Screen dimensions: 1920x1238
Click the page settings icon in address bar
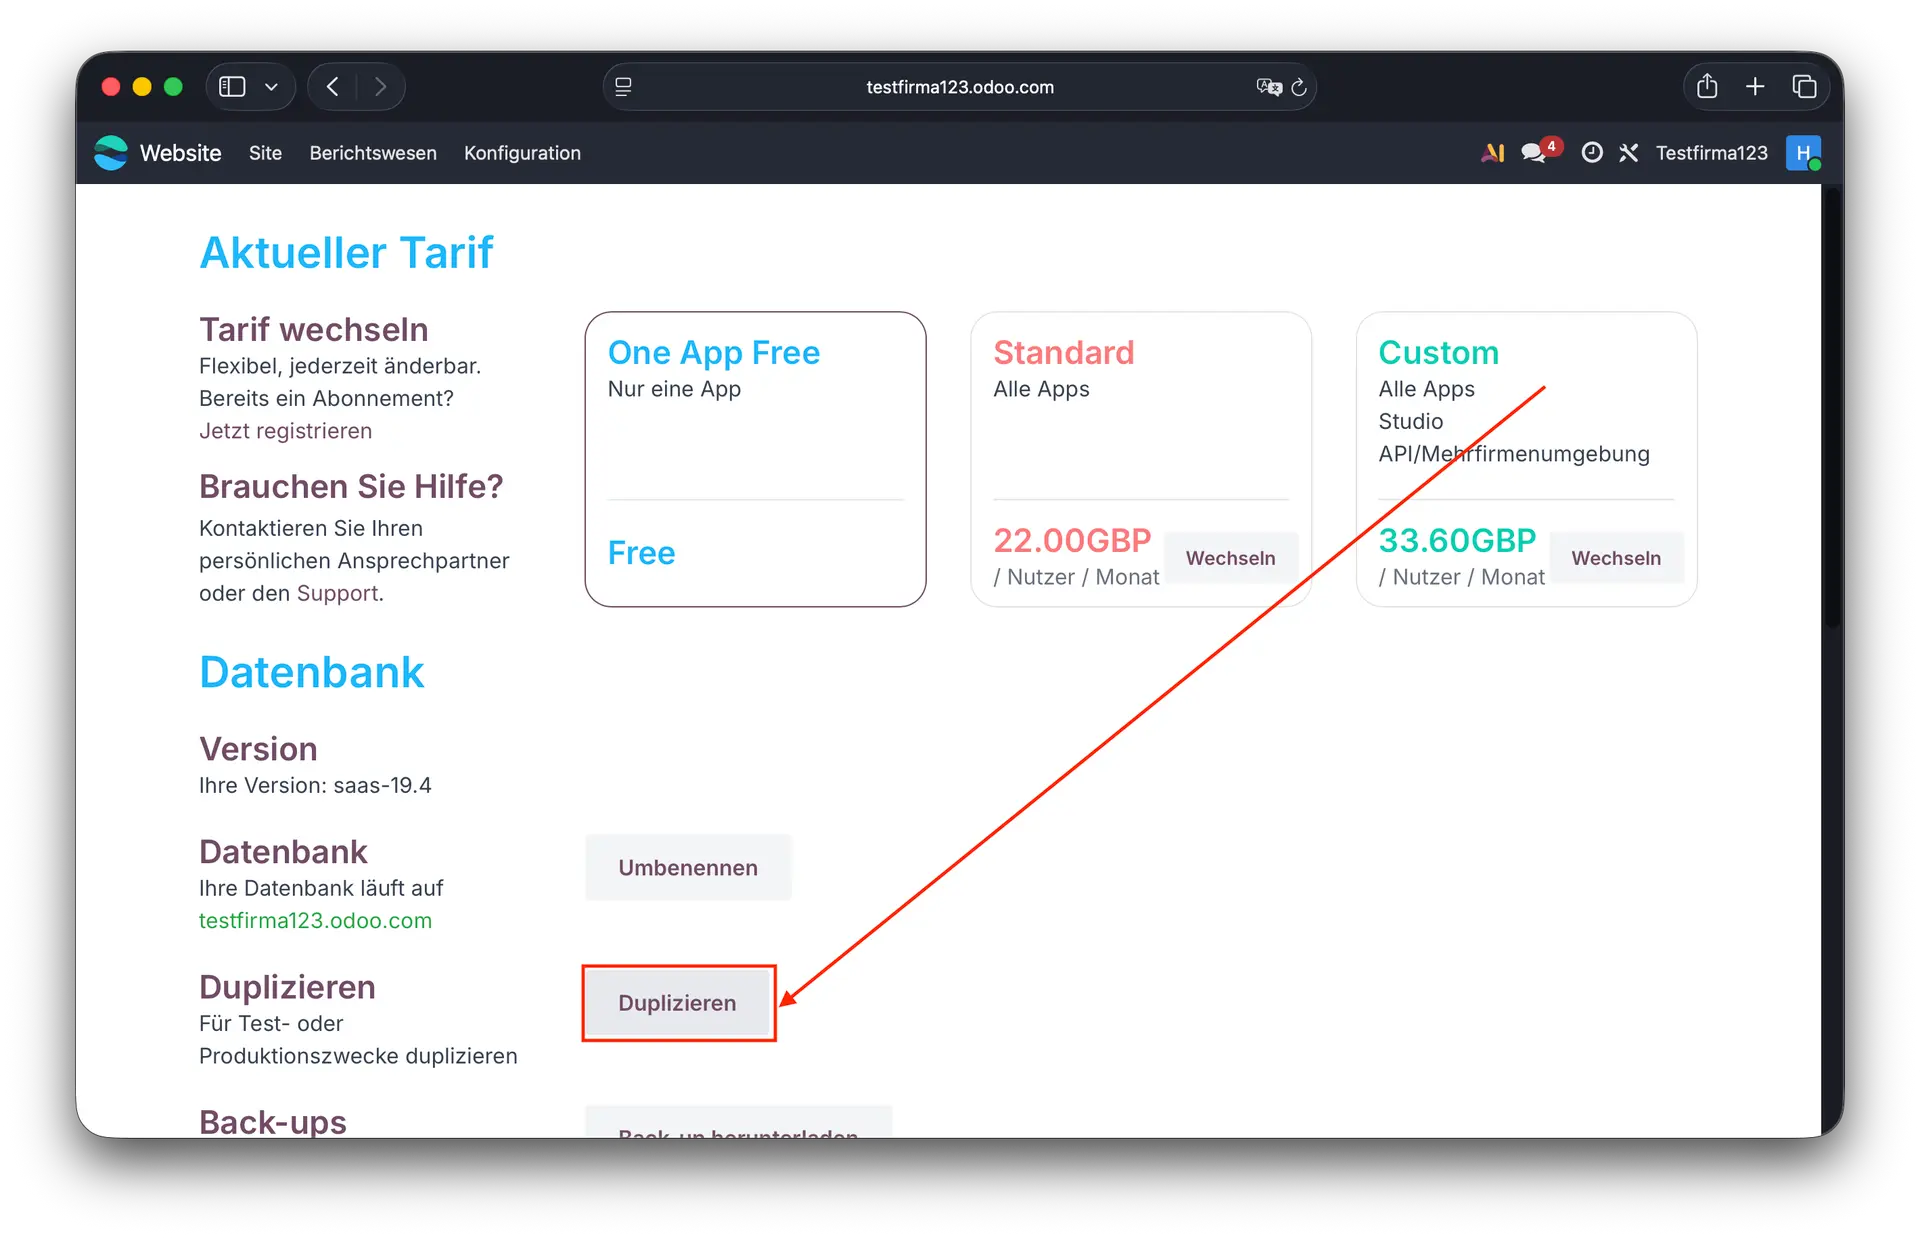click(623, 87)
